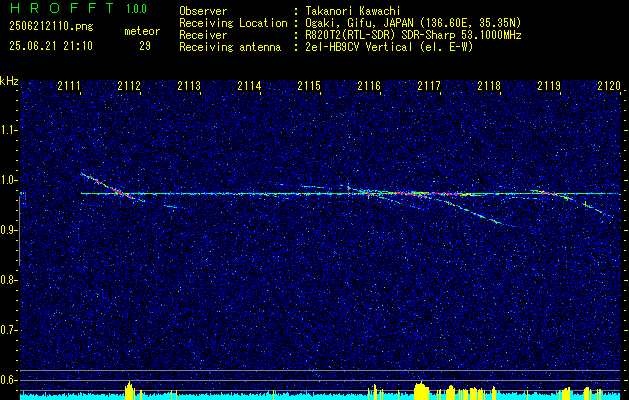
Task: Click frequency label 1.1
Action: pos(7,130)
